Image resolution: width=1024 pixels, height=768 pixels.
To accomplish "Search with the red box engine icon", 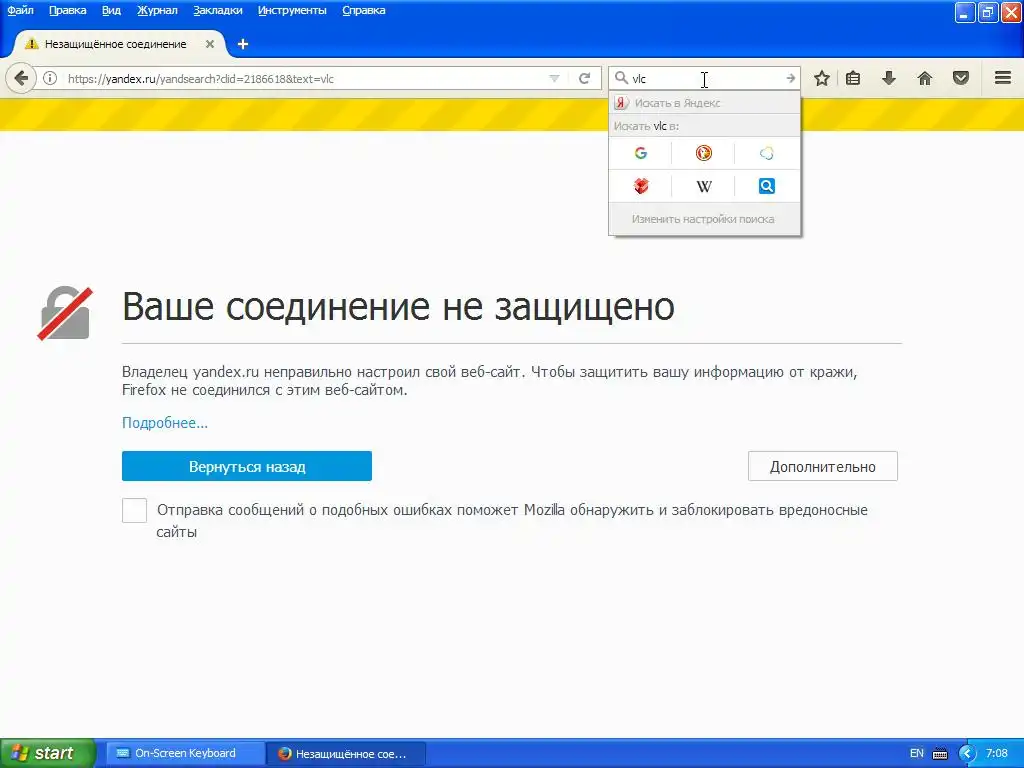I will tap(641, 186).
